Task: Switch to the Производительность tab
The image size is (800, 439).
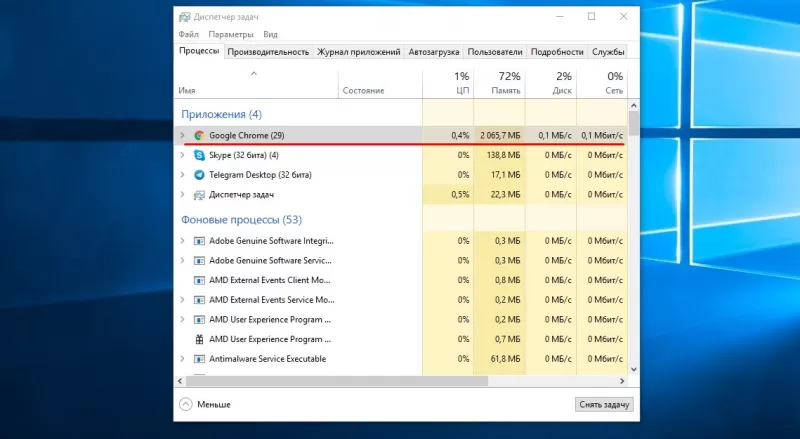Action: (268, 52)
